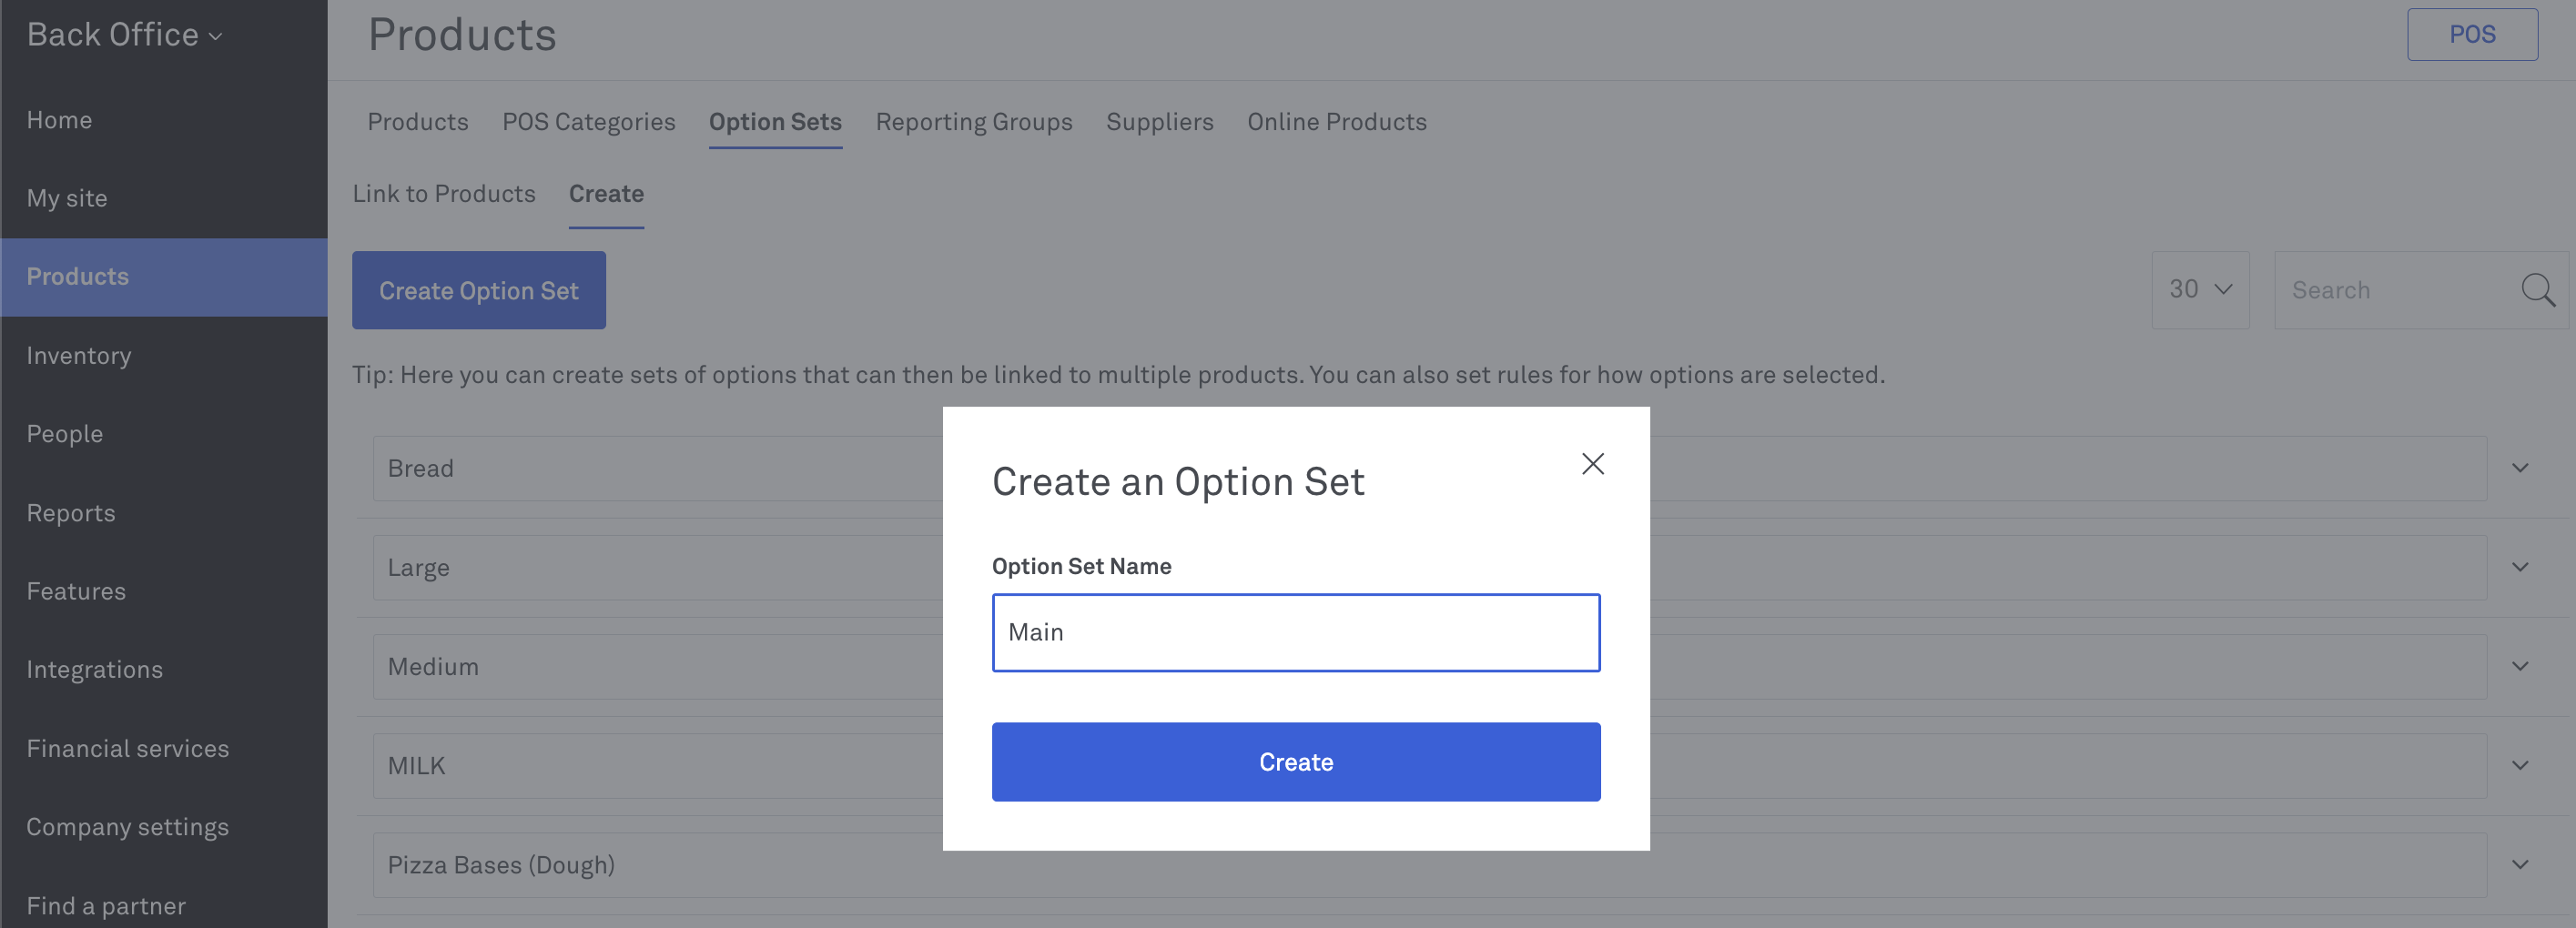Screen dimensions: 2576x928
Task: Switch to the Reporting Groups tab
Action: click(973, 122)
